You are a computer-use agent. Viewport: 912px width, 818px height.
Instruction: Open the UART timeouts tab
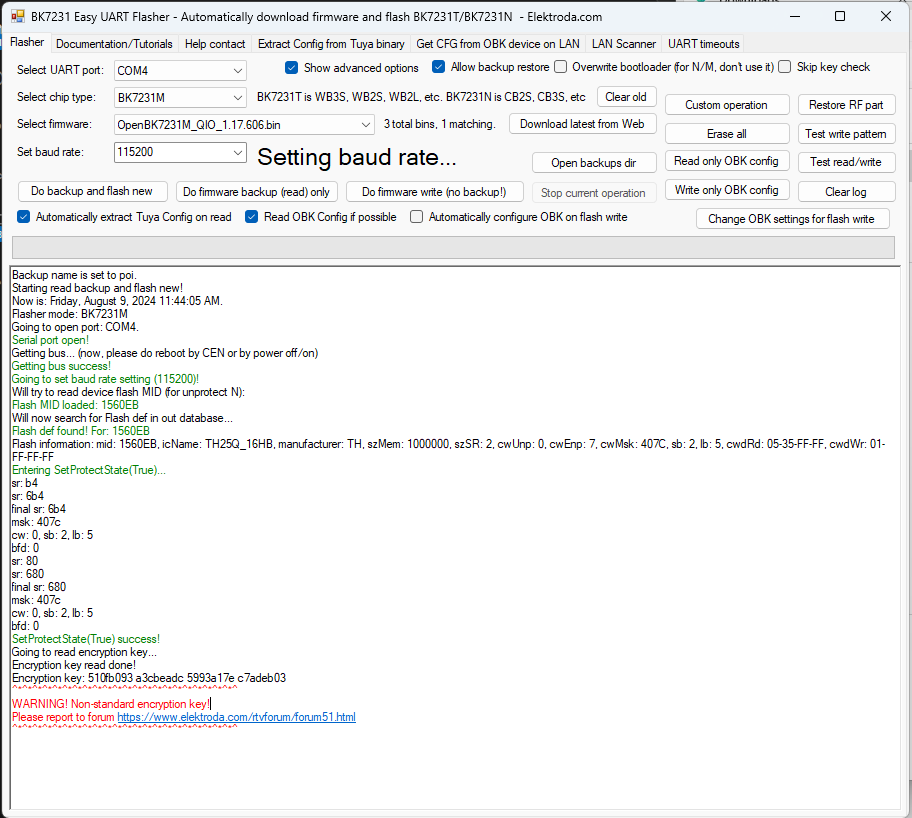[x=704, y=44]
